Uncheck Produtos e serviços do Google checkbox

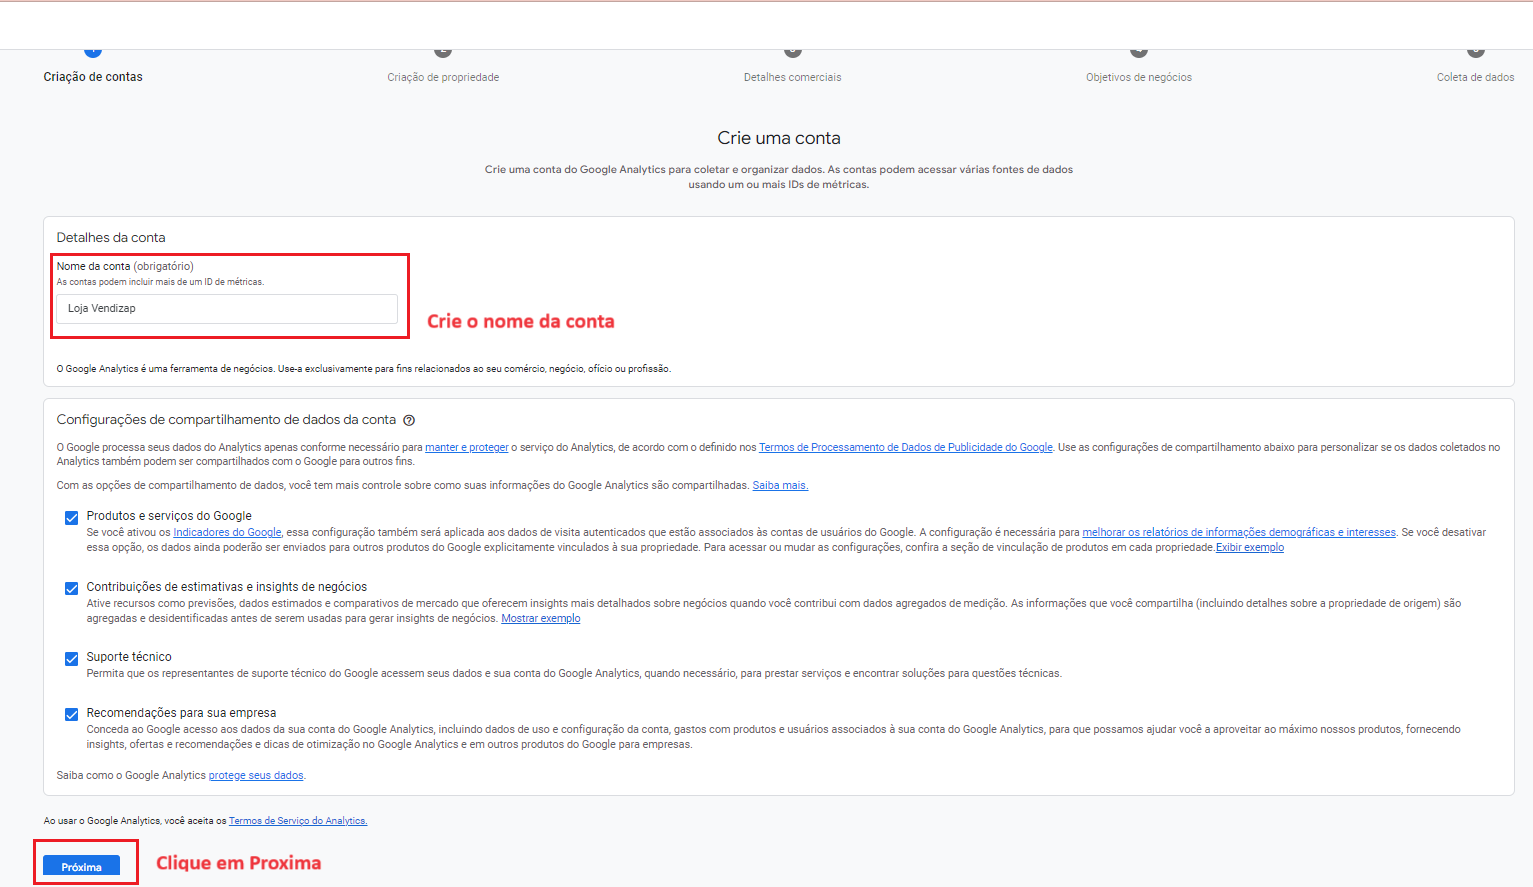click(72, 518)
